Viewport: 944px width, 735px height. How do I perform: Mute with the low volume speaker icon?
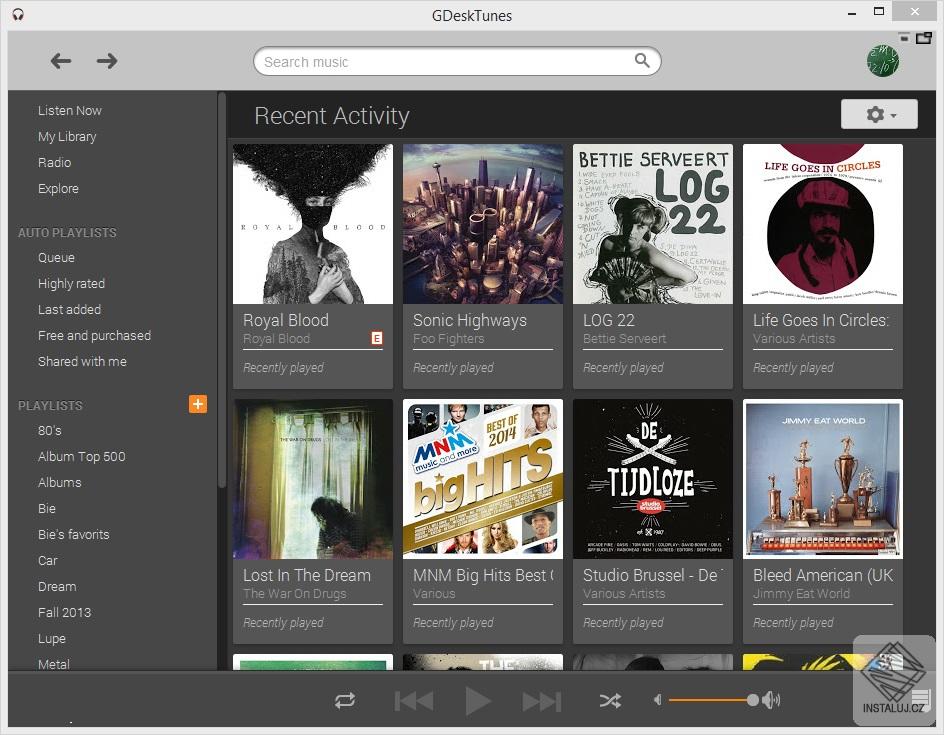click(658, 699)
